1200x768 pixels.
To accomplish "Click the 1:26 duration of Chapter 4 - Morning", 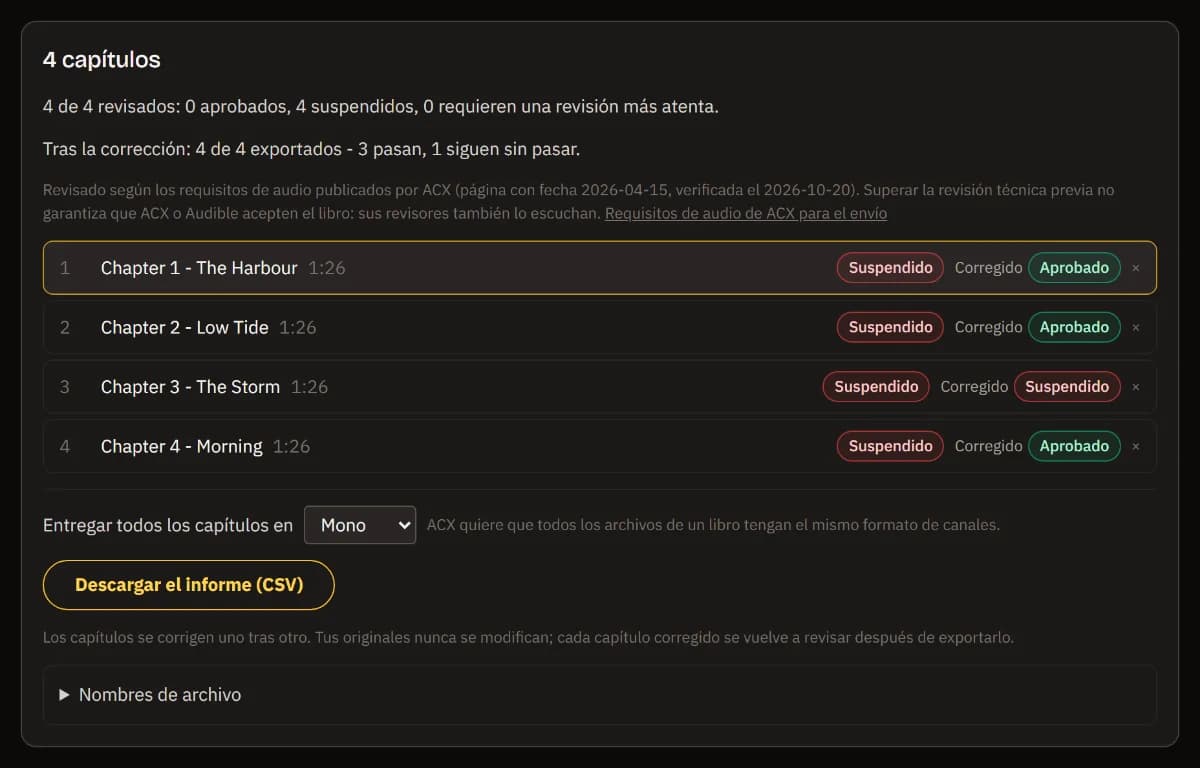I will [x=292, y=446].
